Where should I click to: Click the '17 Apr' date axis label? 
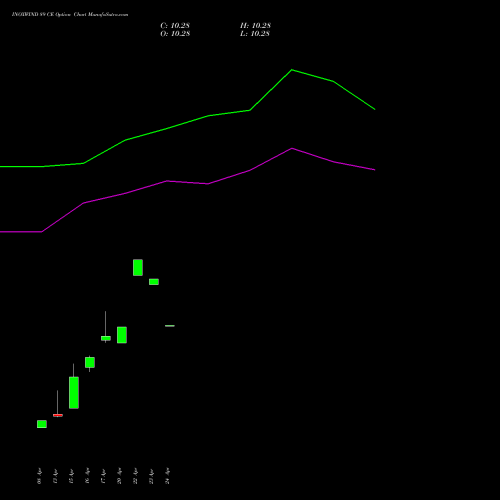[x=103, y=477]
